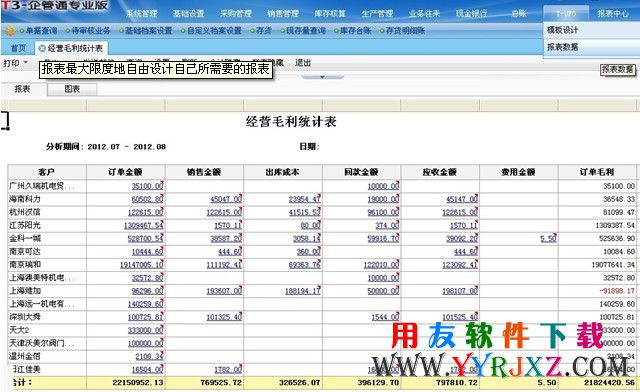Open the 生产管理 menu
This screenshot has height=392, width=640.
click(x=378, y=13)
